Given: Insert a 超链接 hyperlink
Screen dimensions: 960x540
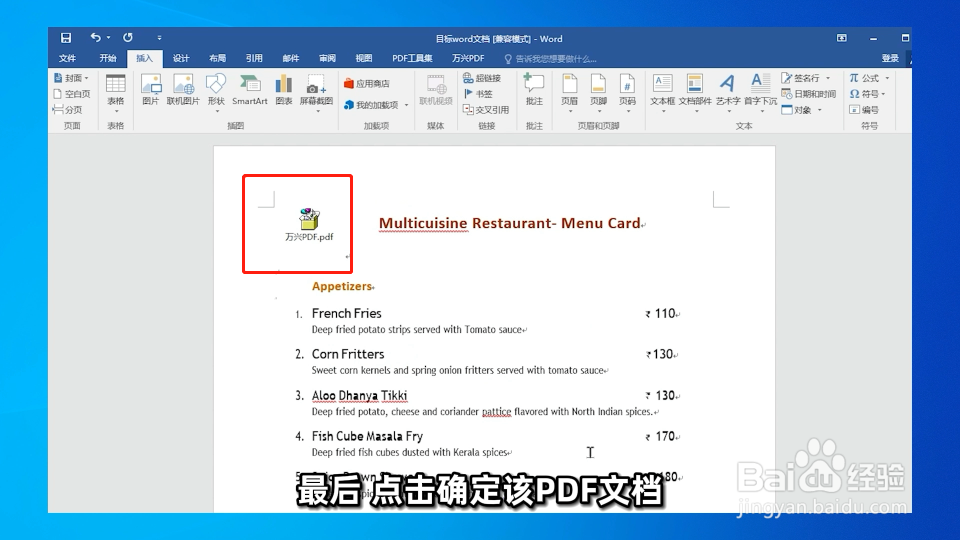Looking at the screenshot, I should 482,78.
